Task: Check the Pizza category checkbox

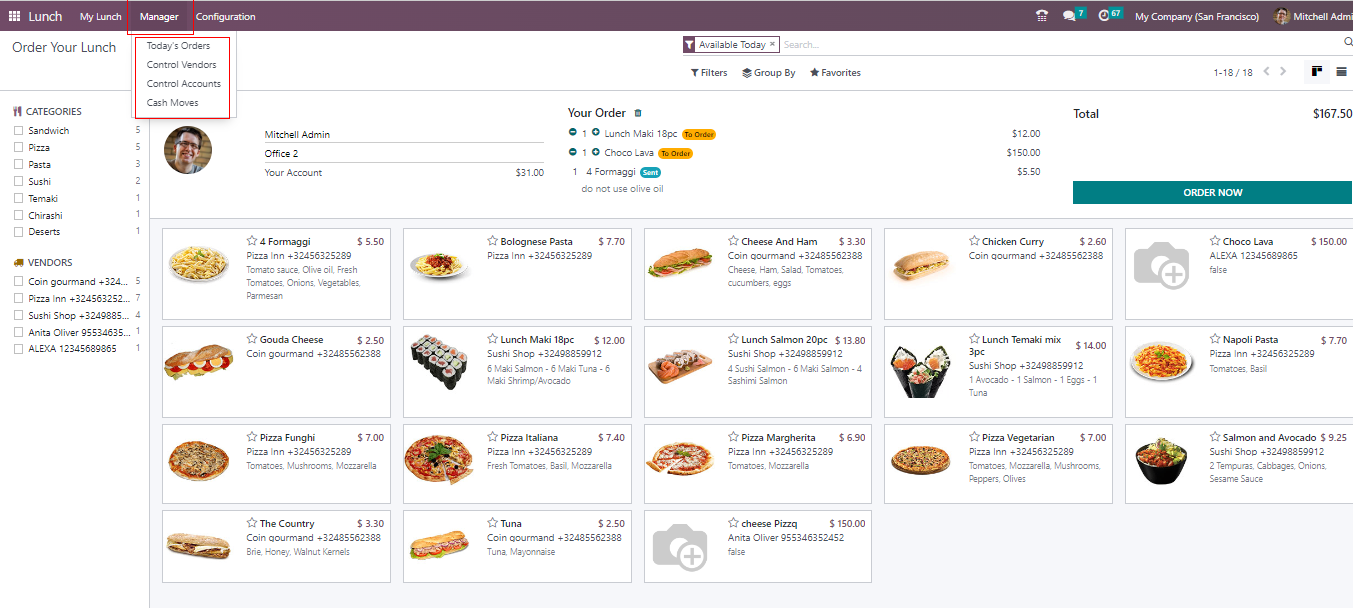Action: [x=18, y=148]
